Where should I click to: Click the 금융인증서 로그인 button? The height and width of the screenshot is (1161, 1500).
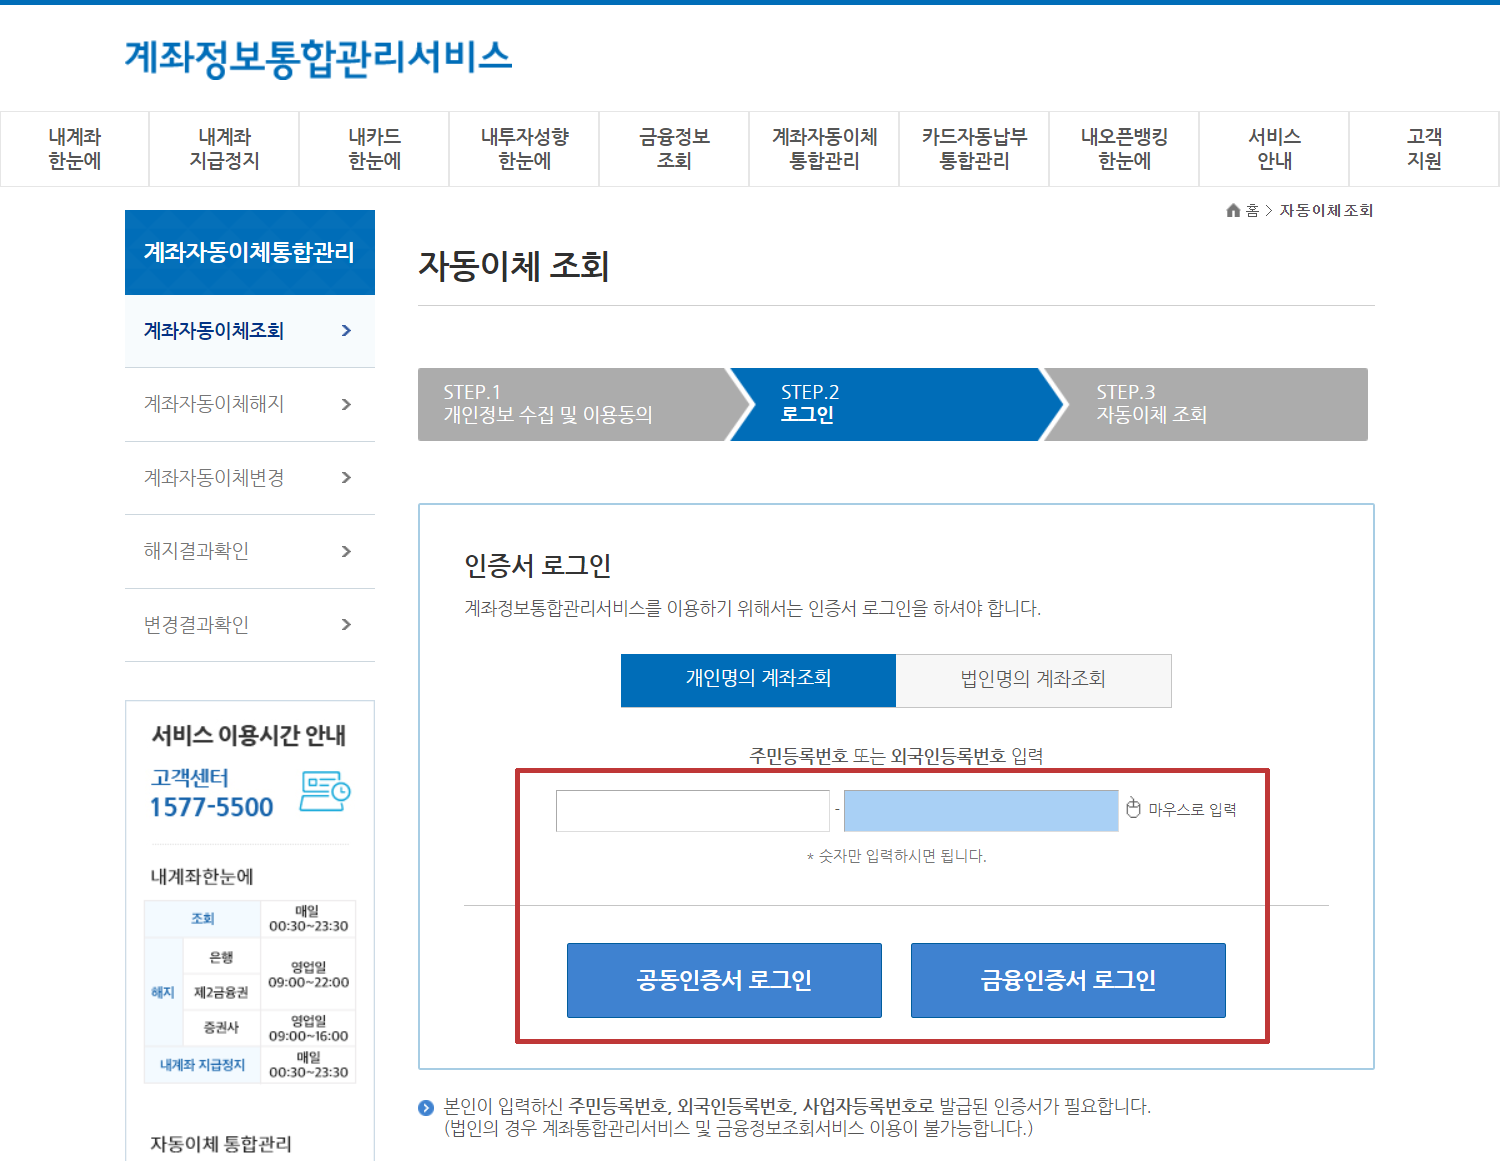(x=1067, y=980)
